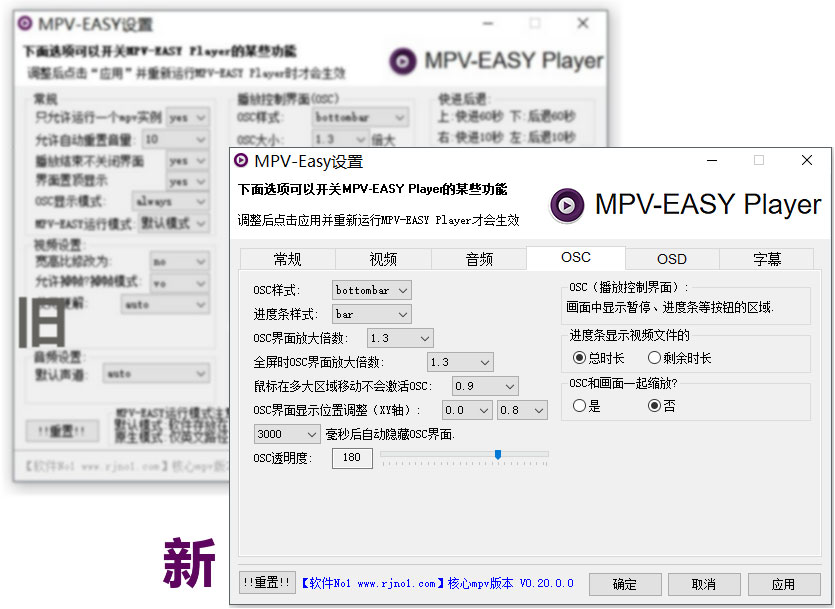Open the 3000 millisecond auto-hide dropdown

click(x=286, y=433)
